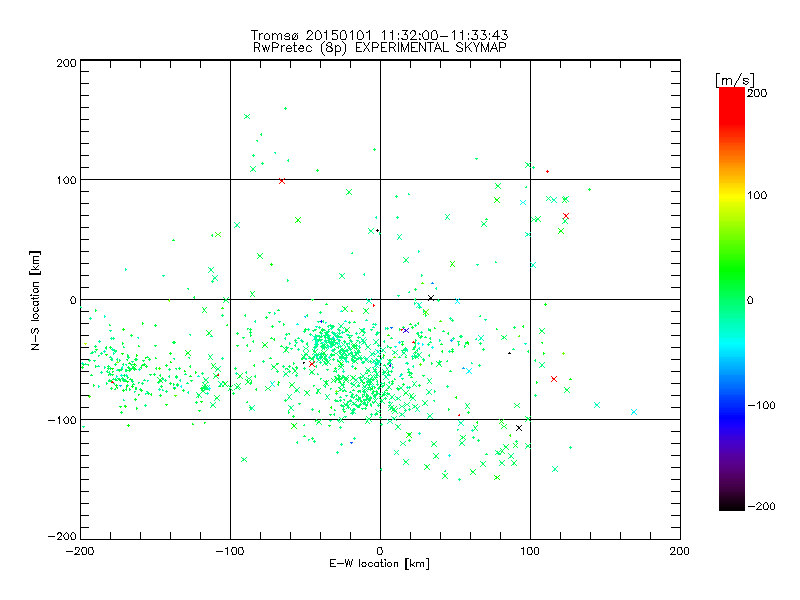
Task: Select the N-S axis '-100' tick label
Action: (62, 420)
